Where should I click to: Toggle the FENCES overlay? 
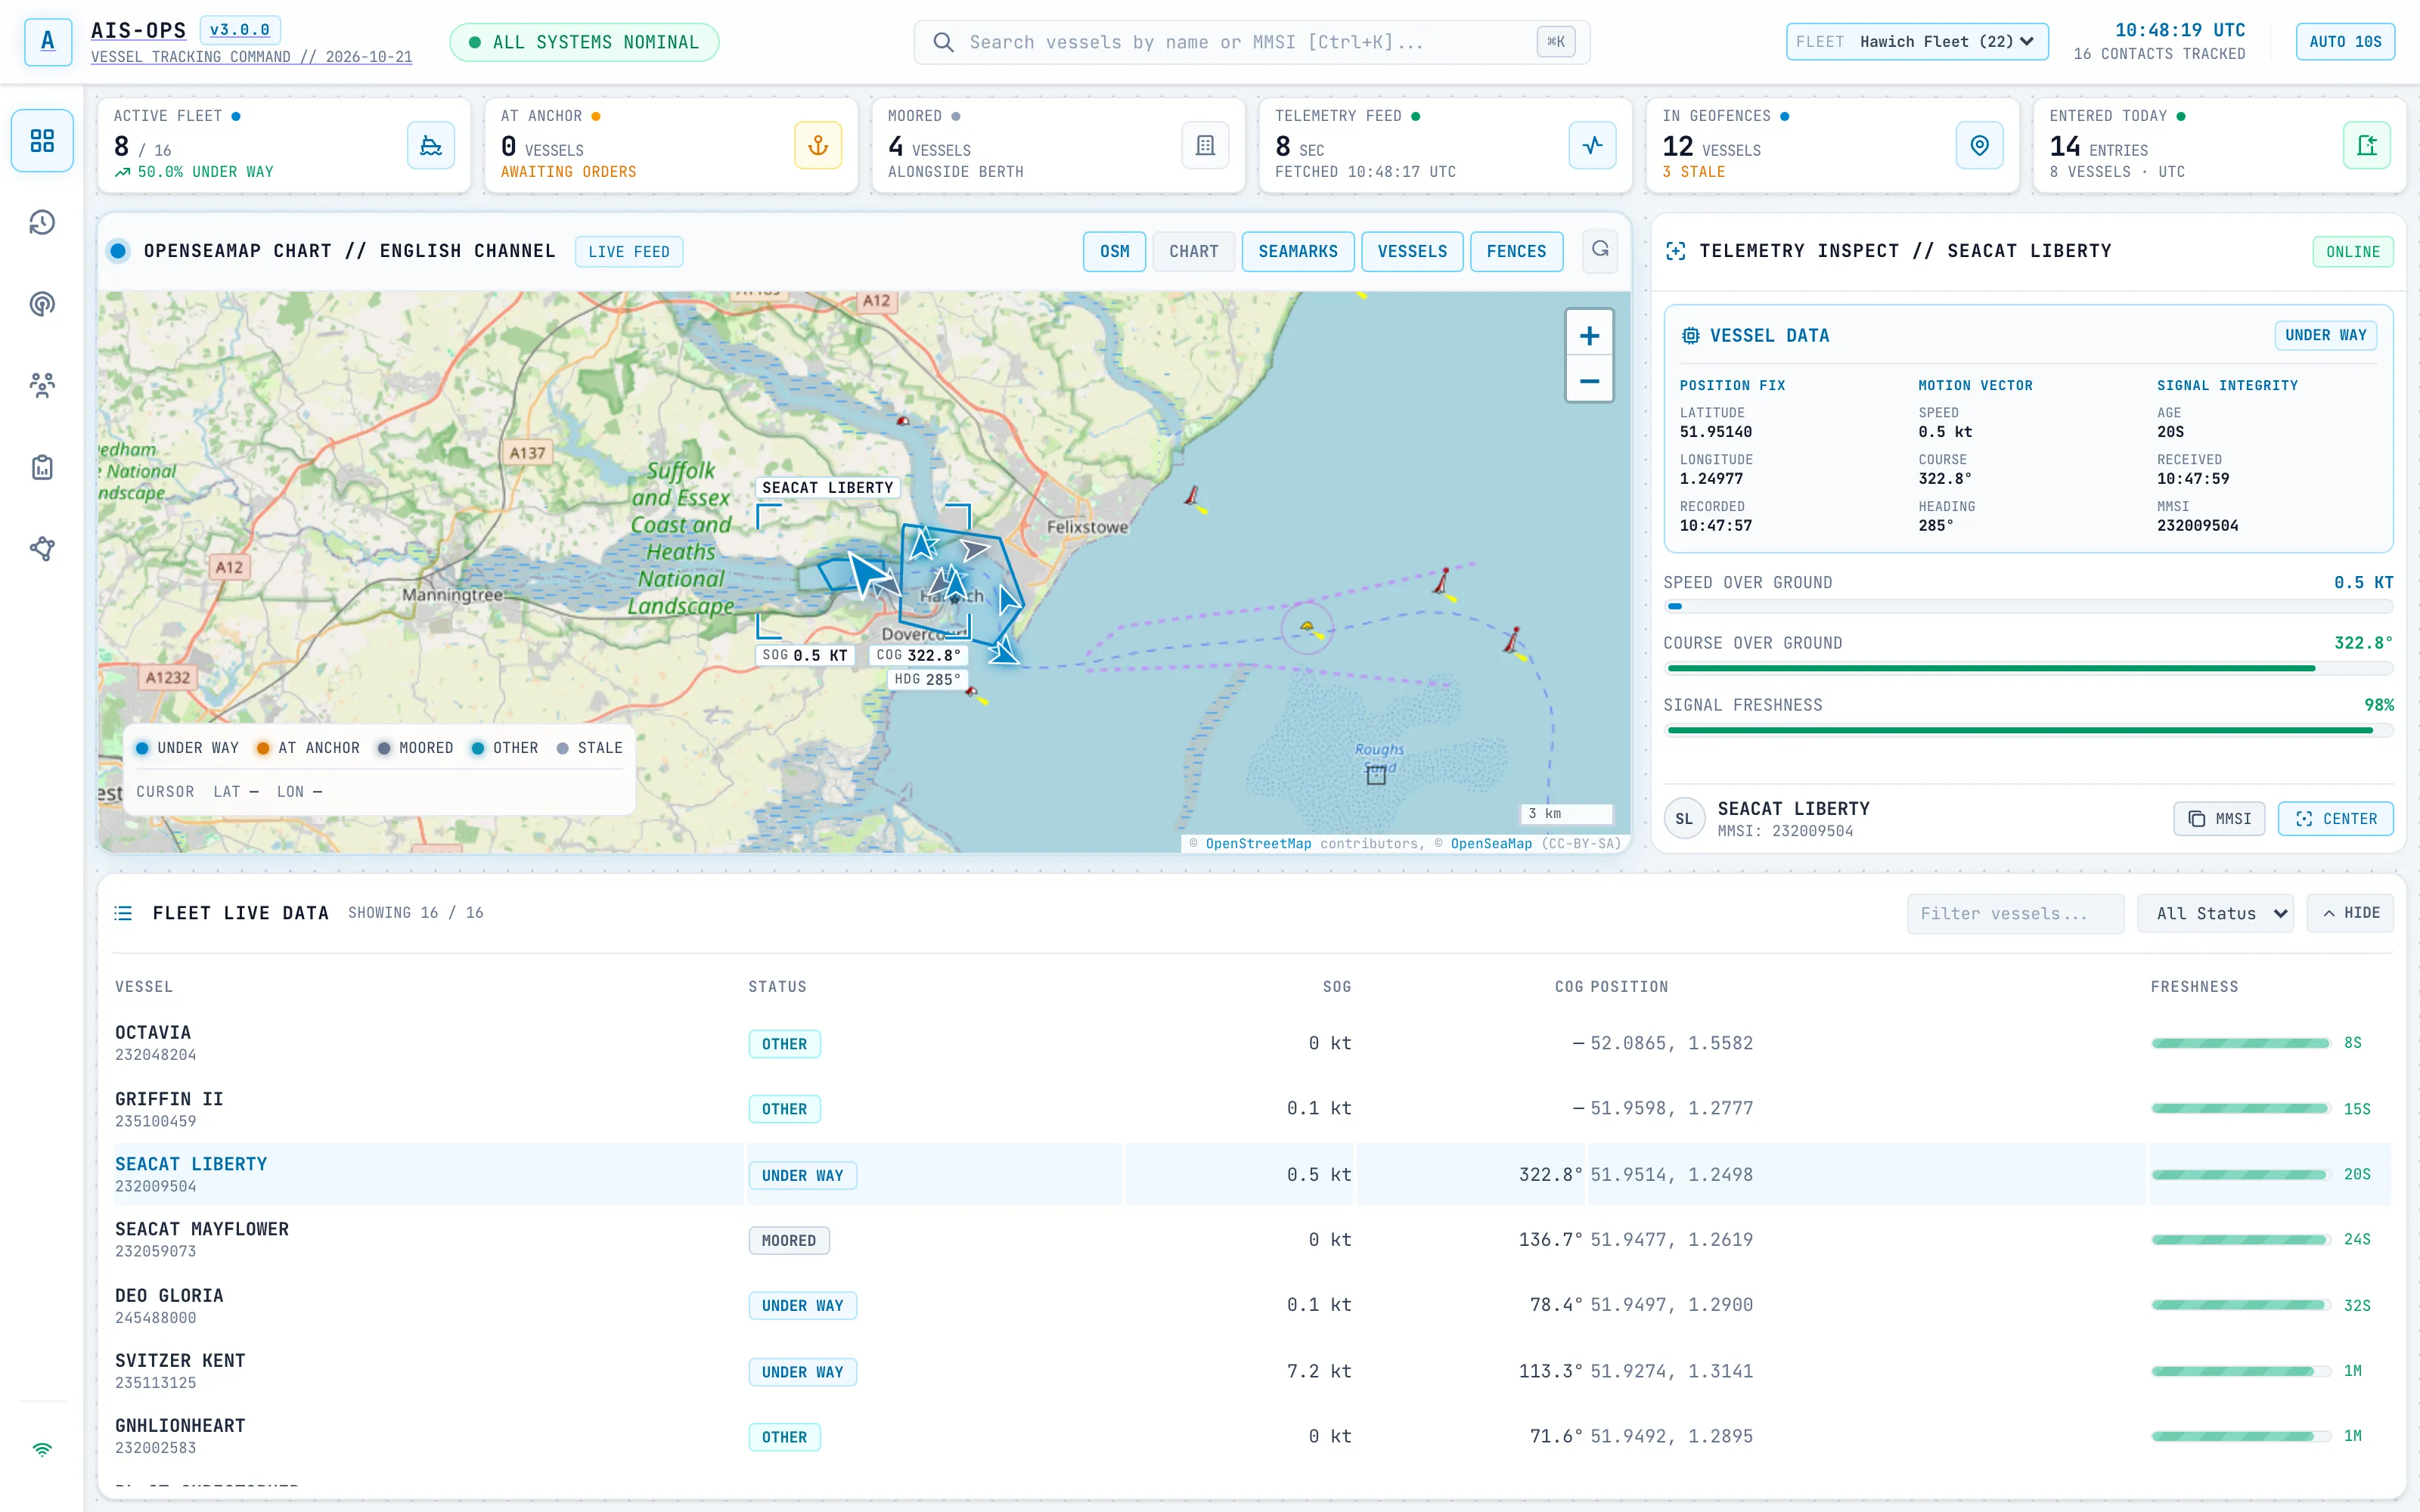(1516, 252)
